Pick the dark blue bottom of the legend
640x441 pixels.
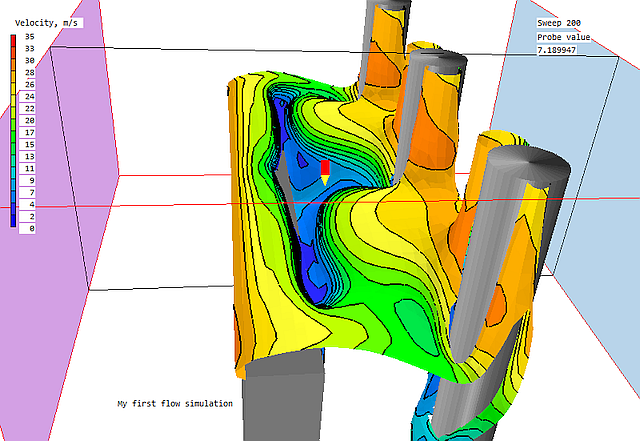coord(13,222)
